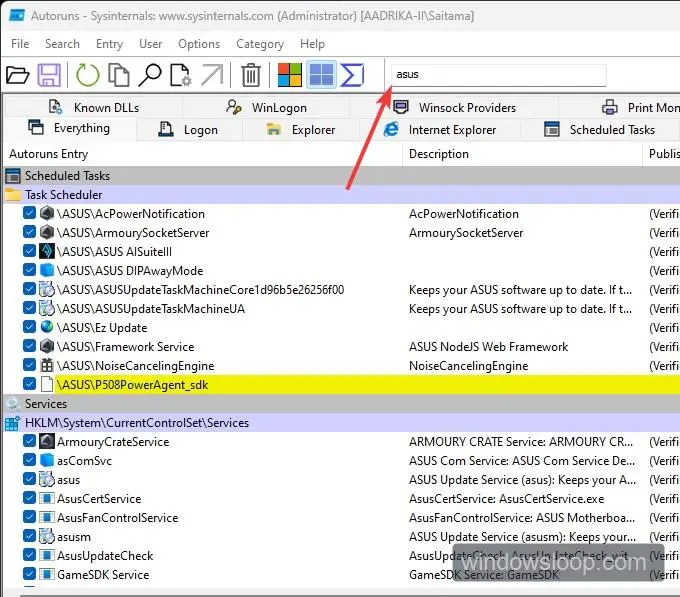Viewport: 680px width, 597px height.
Task: Select the Services category header row
Action: coord(342,404)
